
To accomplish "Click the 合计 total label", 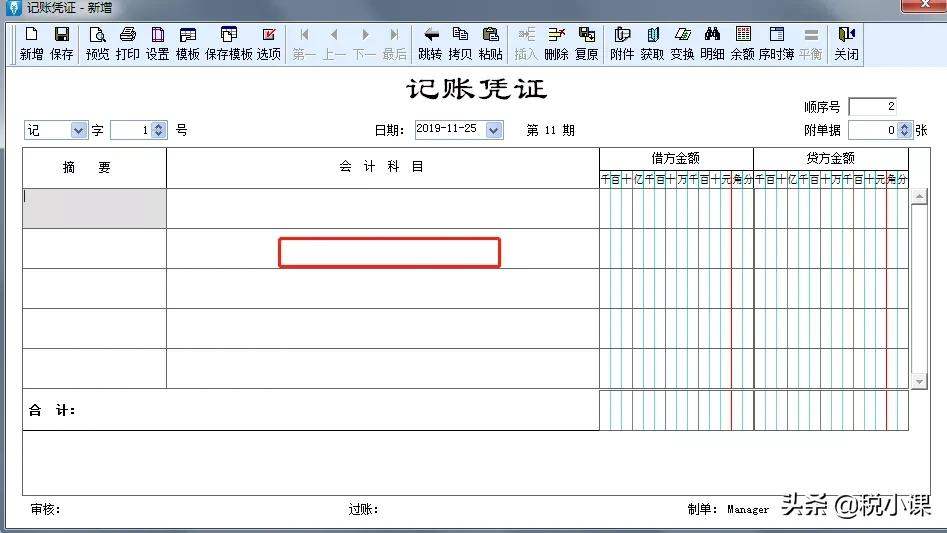I will 52,410.
